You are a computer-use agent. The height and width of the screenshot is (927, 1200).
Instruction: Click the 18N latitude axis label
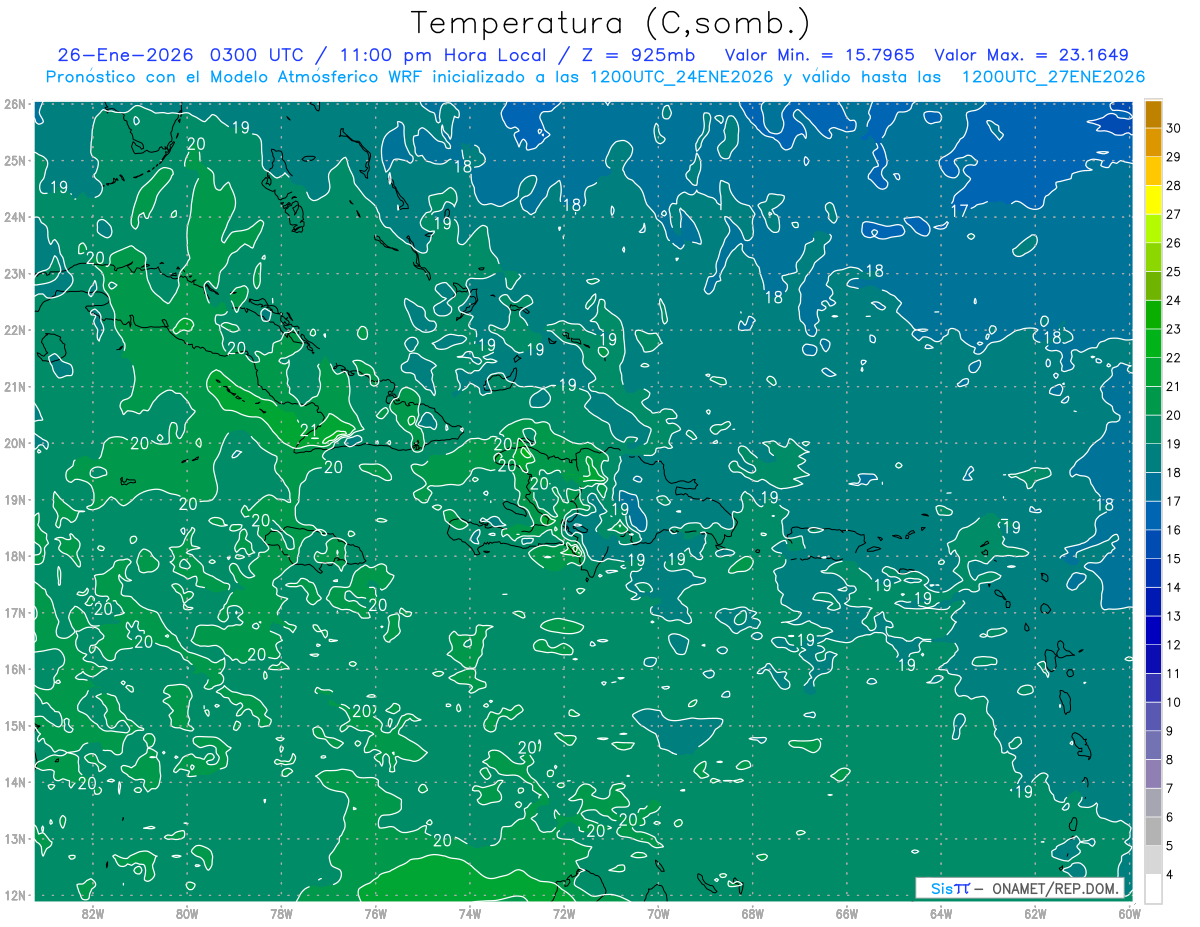14,556
